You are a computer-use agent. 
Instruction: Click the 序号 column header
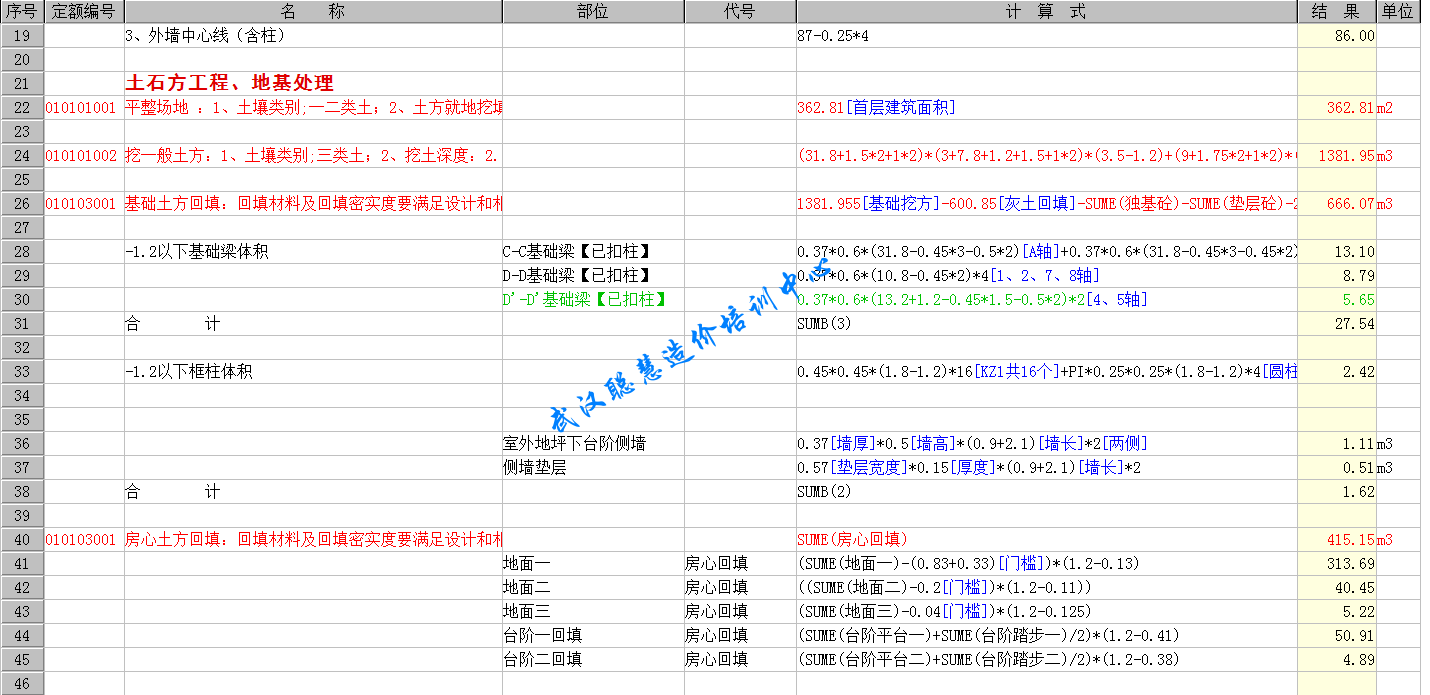(22, 12)
